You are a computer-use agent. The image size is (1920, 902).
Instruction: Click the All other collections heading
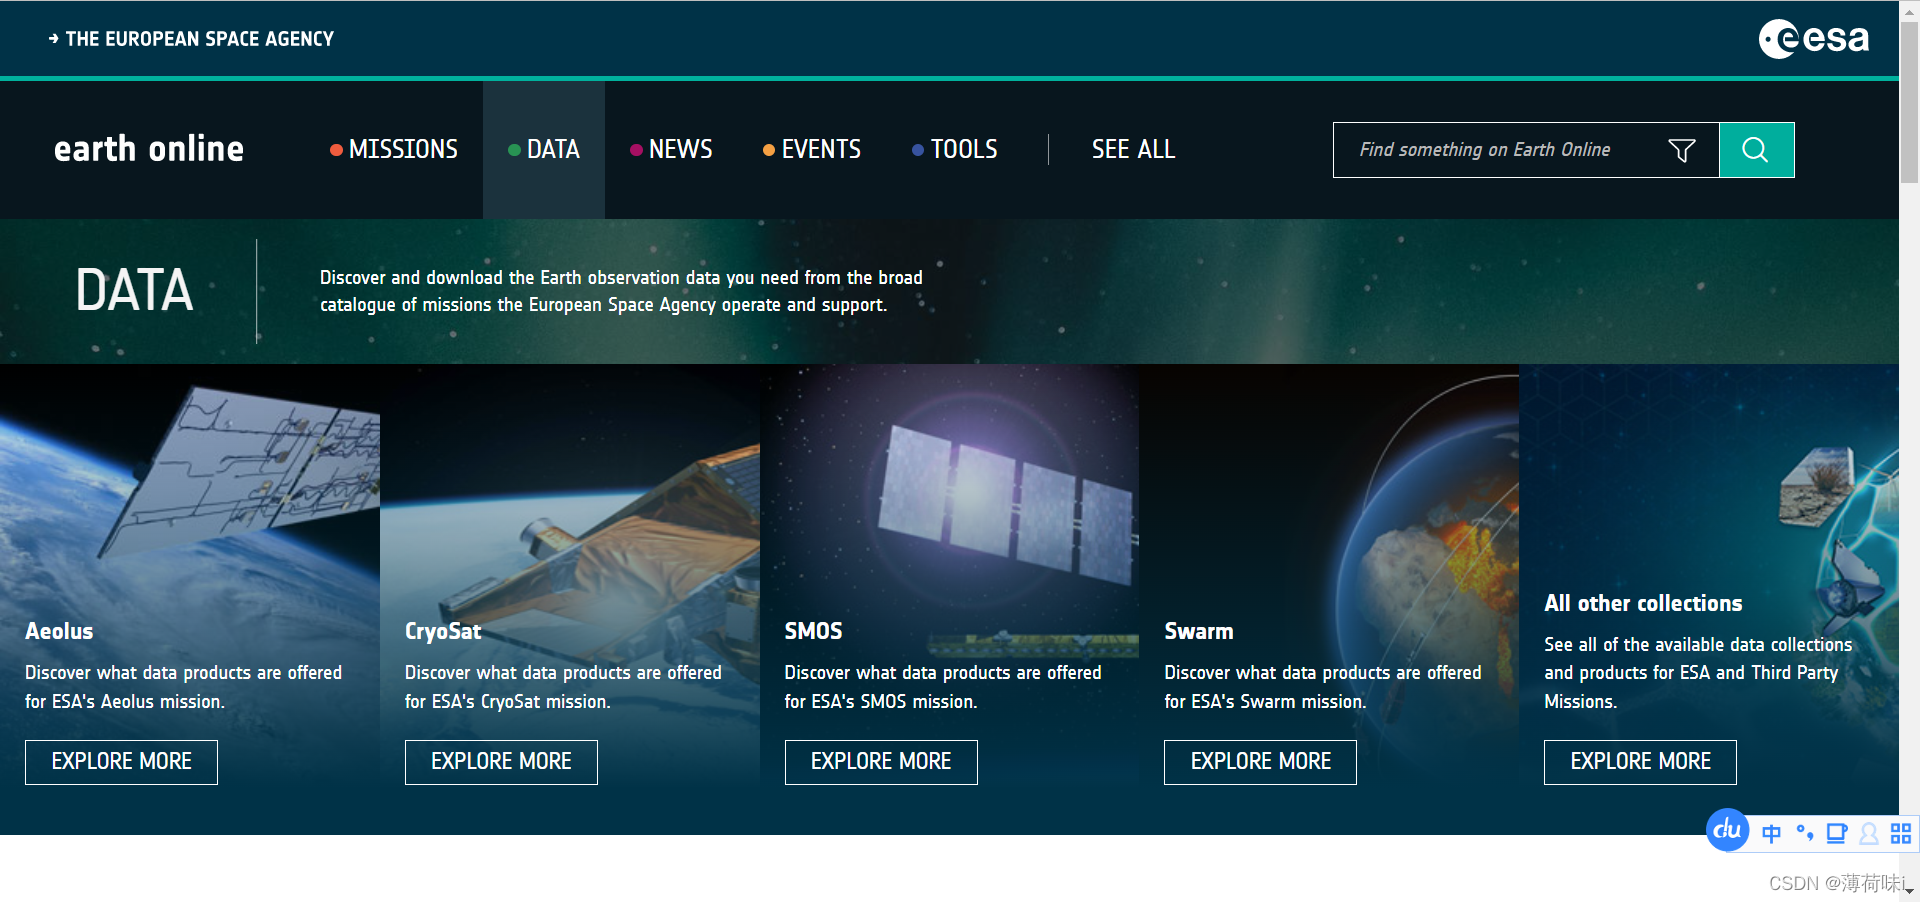coord(1643,603)
